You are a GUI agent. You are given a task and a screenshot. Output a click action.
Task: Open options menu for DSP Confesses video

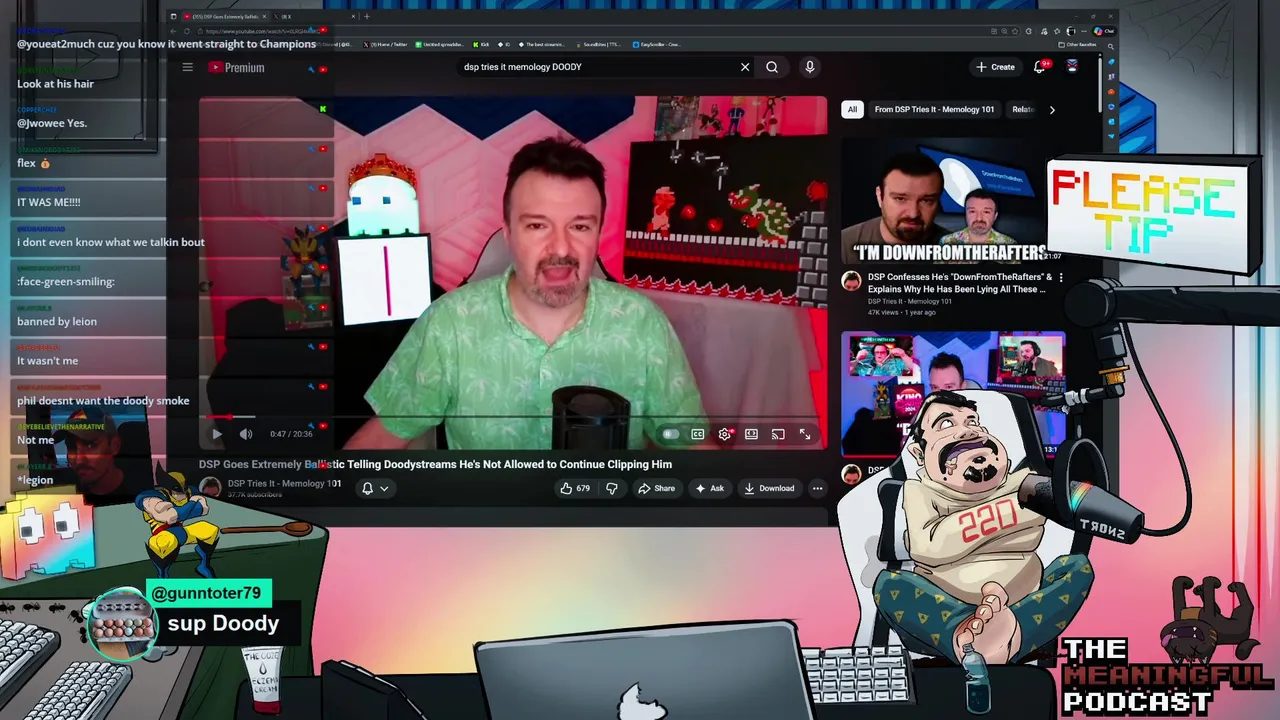(x=1060, y=278)
